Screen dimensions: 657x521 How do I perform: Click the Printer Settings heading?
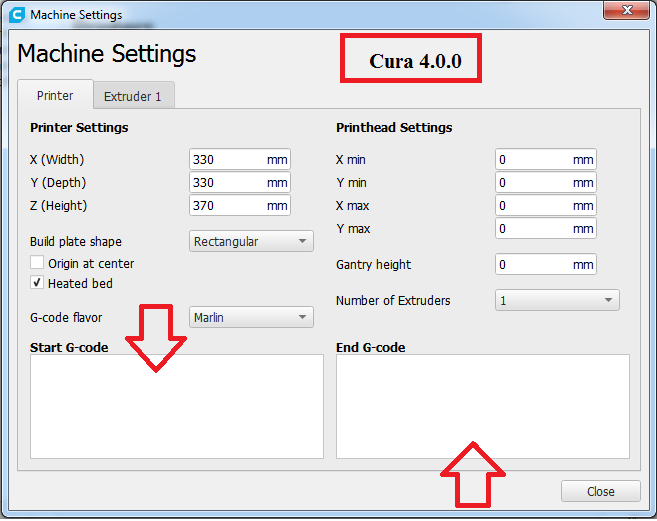(x=79, y=127)
